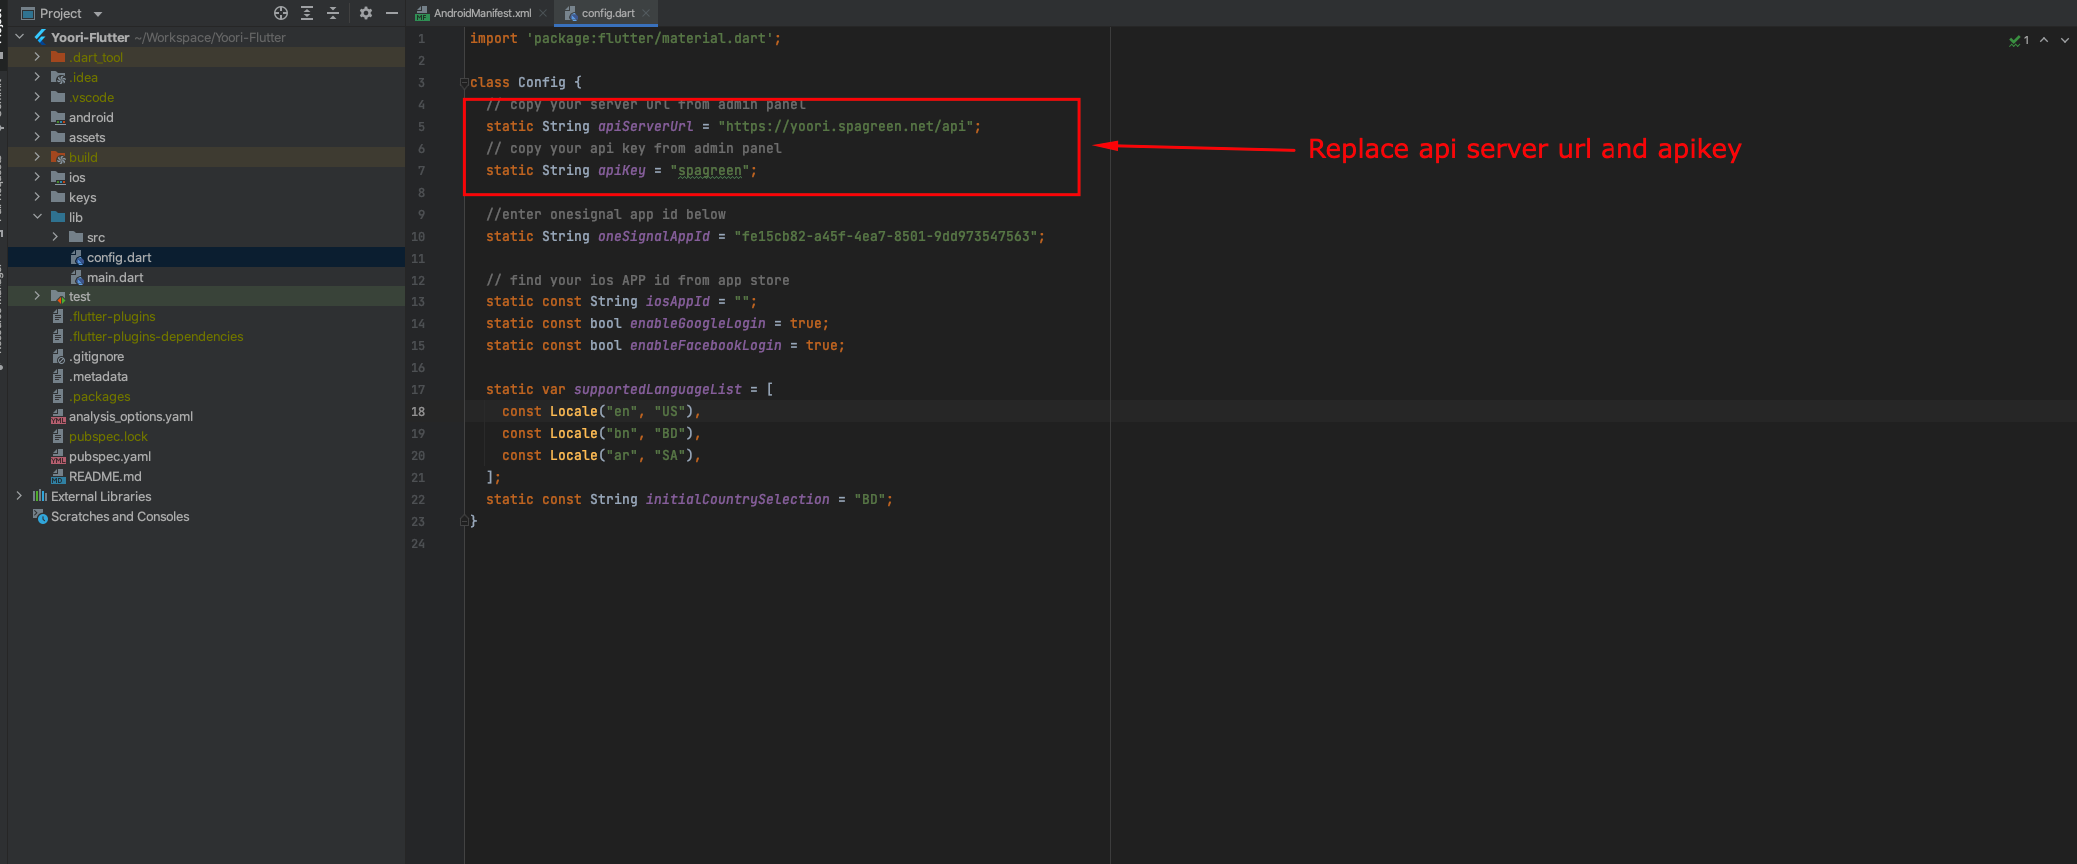The width and height of the screenshot is (2077, 864).
Task: Expand the .vscode folder
Action: click(37, 97)
